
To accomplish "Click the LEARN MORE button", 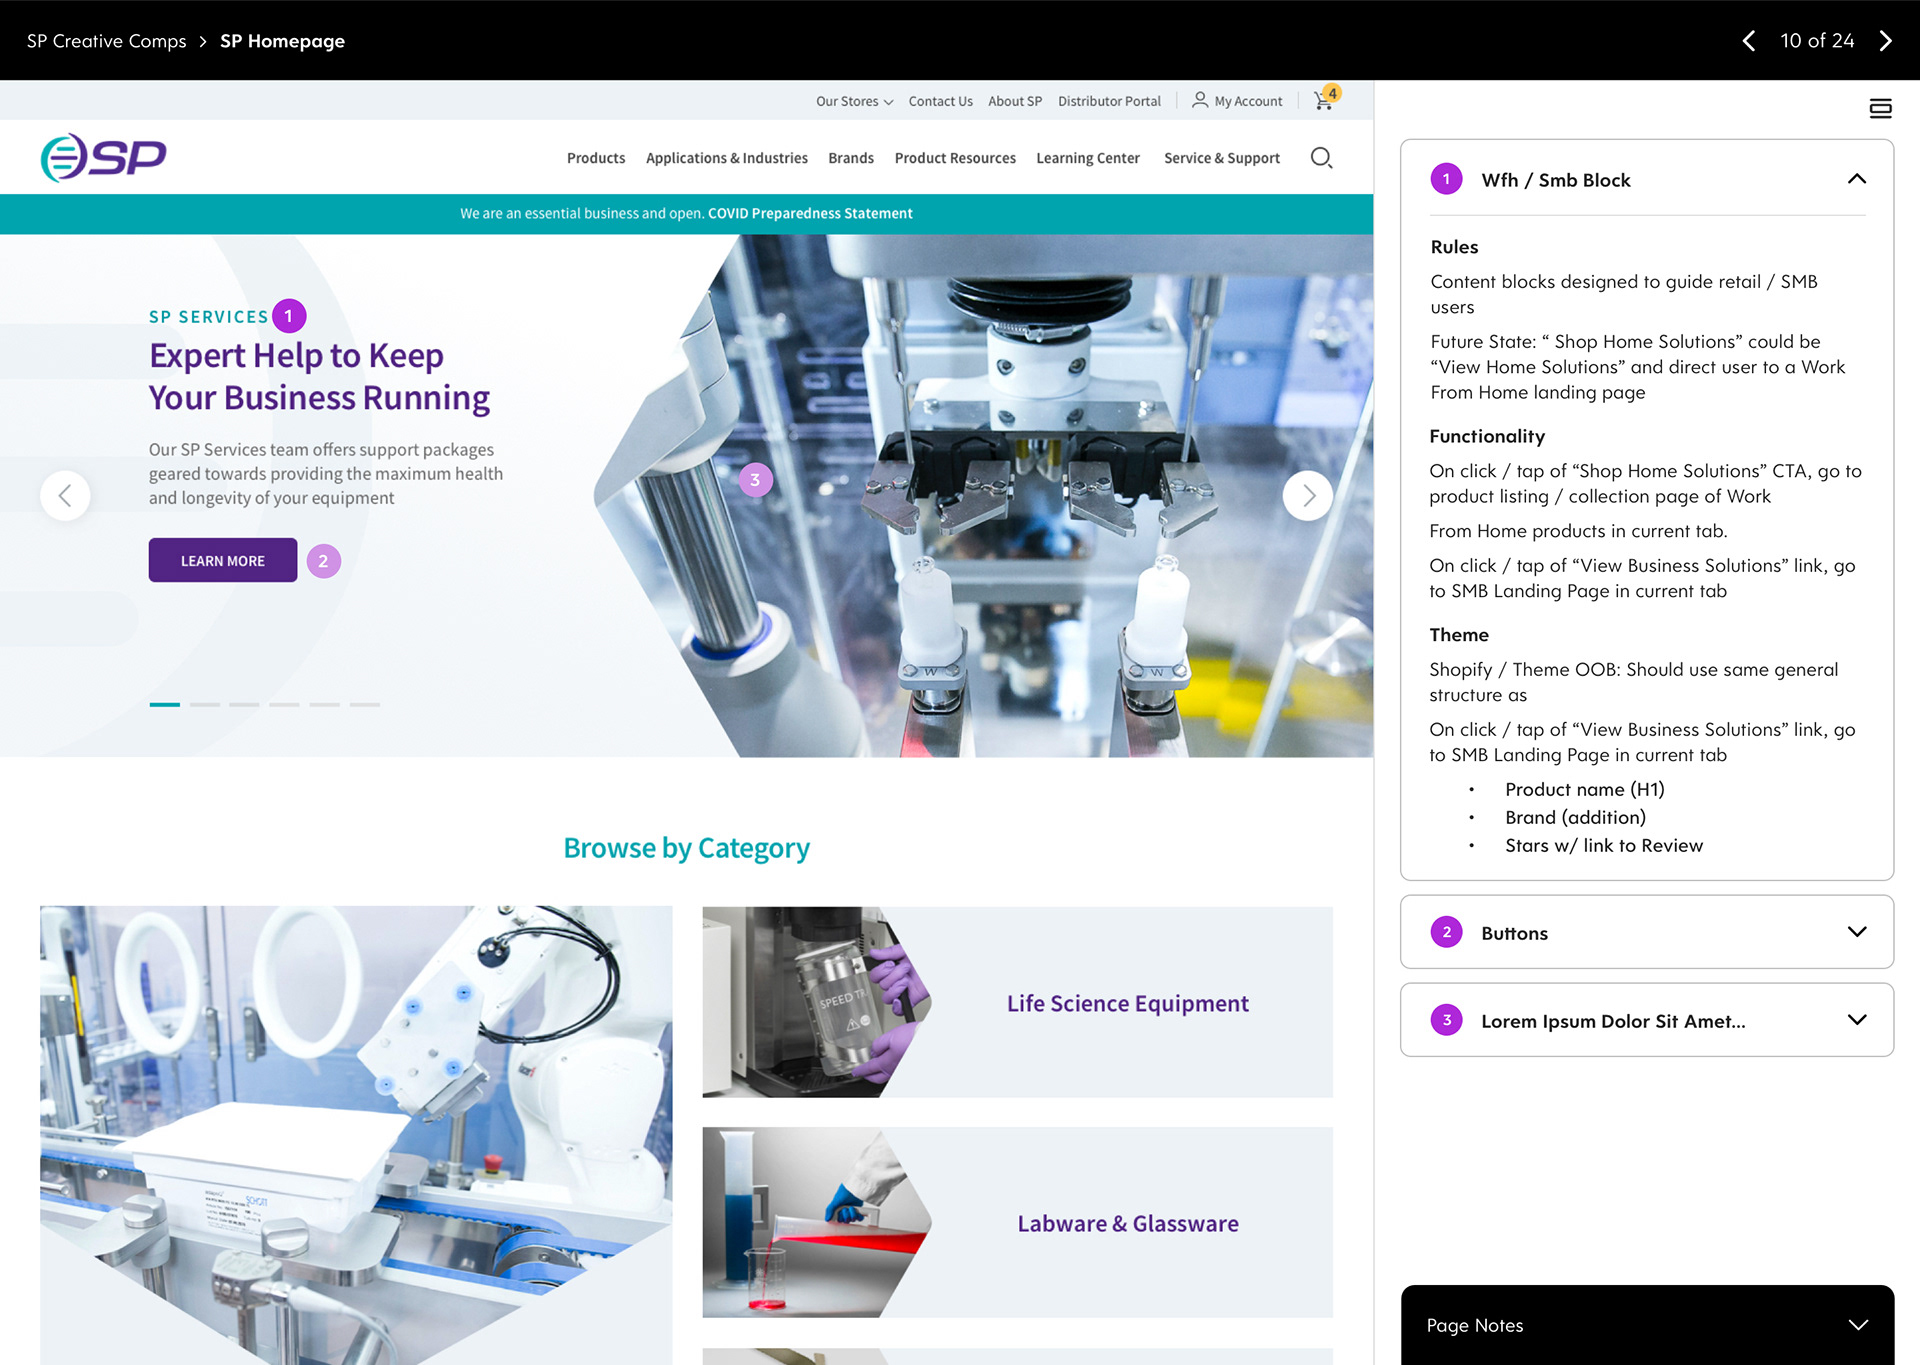I will pyautogui.click(x=223, y=560).
